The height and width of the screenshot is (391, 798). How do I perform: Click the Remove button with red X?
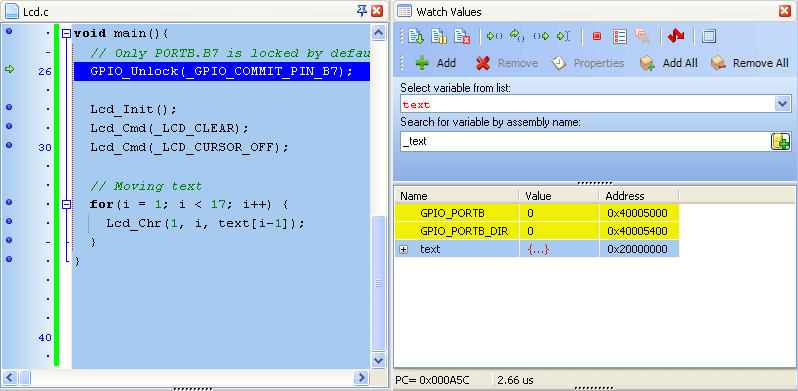506,63
